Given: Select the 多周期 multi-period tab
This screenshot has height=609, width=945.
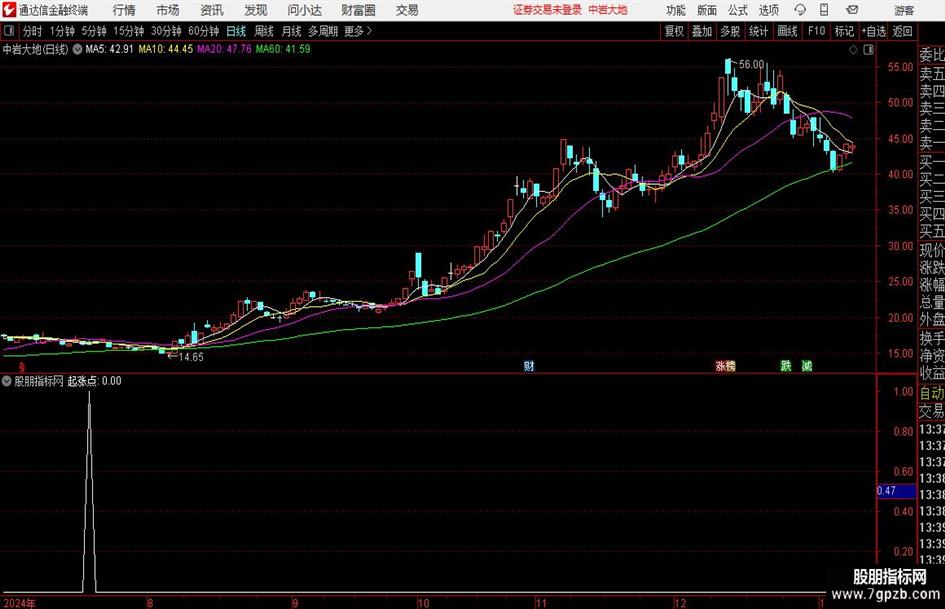Looking at the screenshot, I should tap(323, 31).
